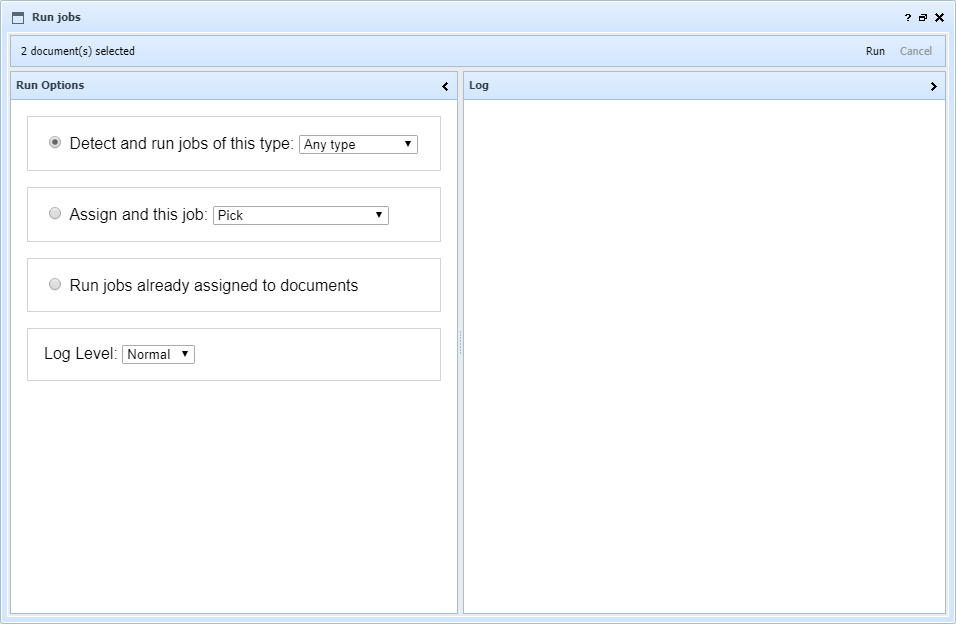Viewport: 956px width, 624px height.
Task: Open the Log Level Normal dropdown
Action: (x=158, y=354)
